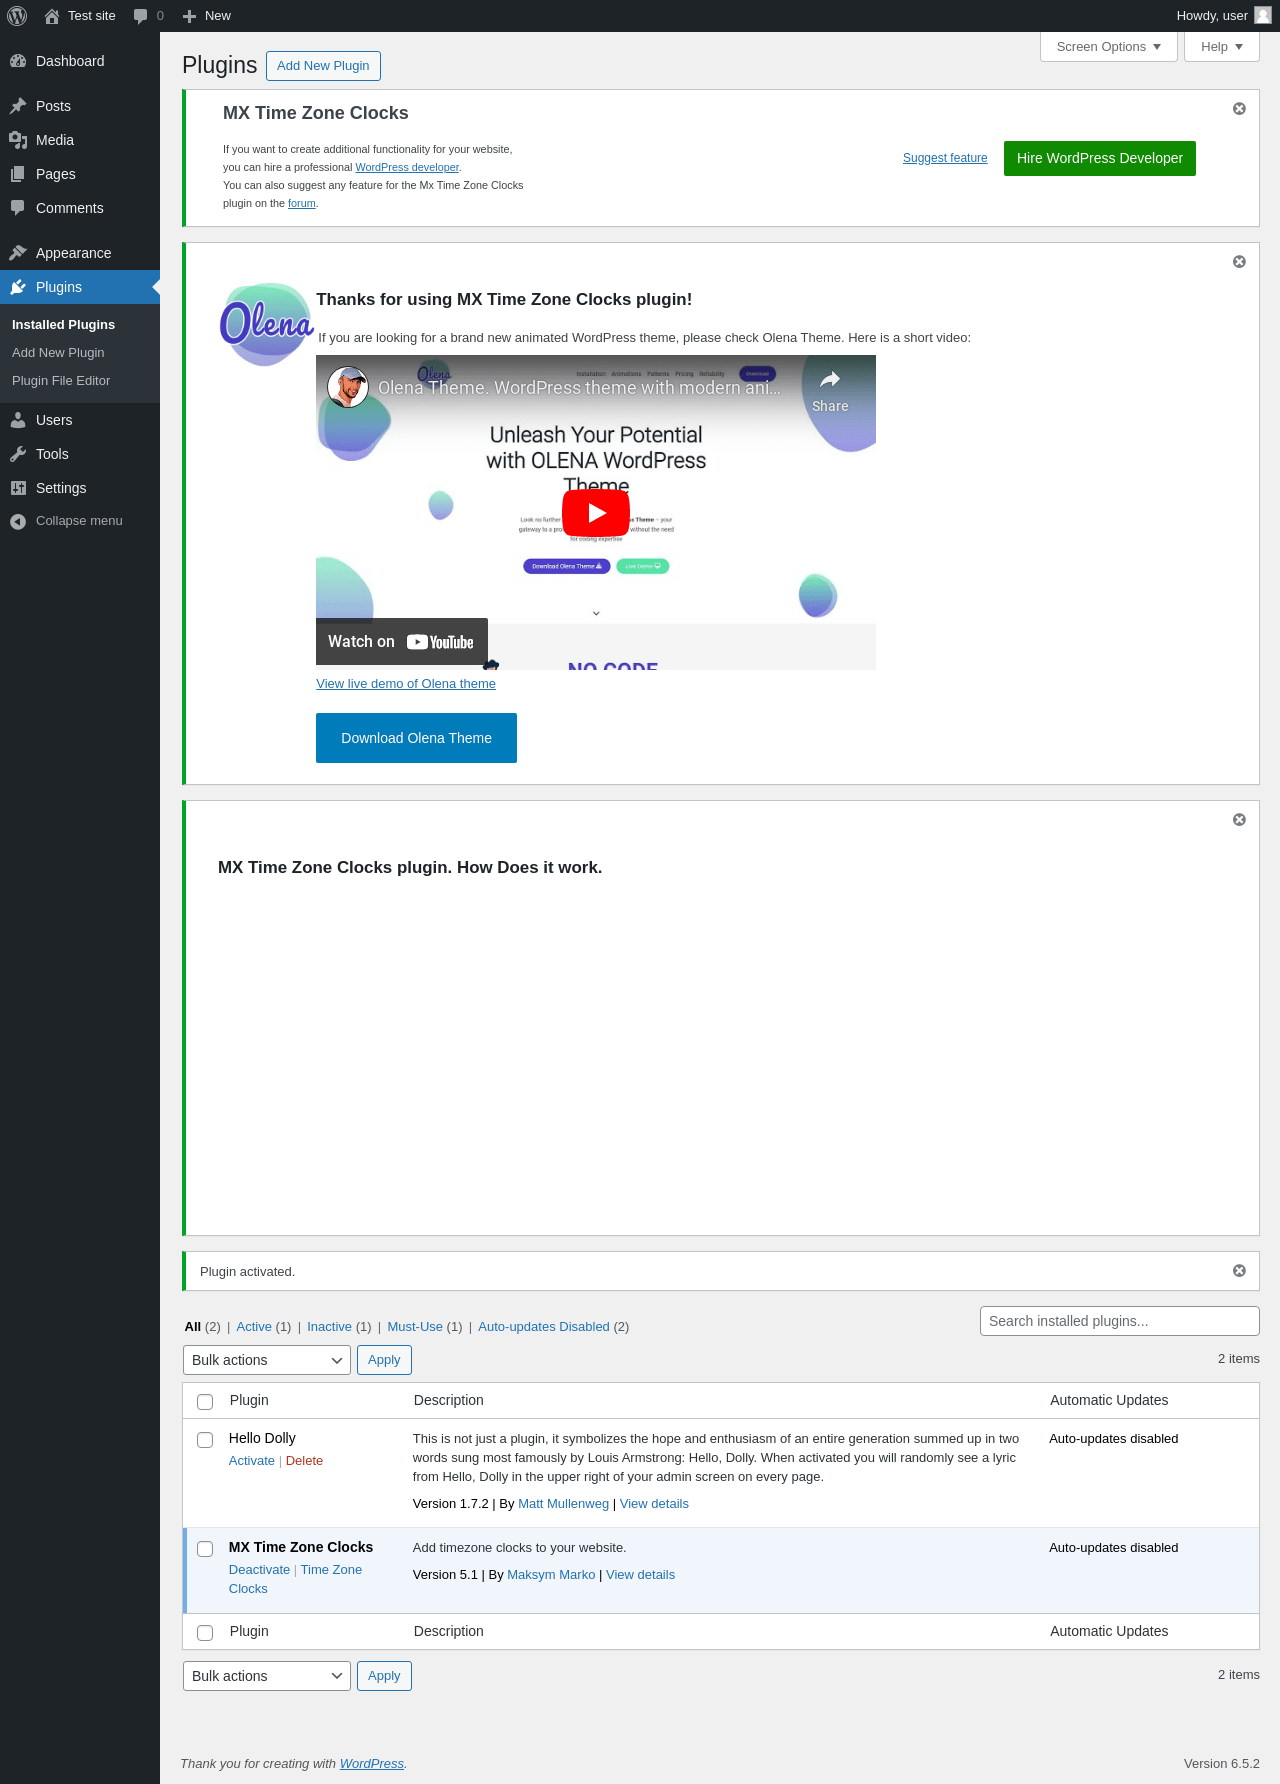Click the Comments icon in sidebar
The height and width of the screenshot is (1784, 1280).
18,208
